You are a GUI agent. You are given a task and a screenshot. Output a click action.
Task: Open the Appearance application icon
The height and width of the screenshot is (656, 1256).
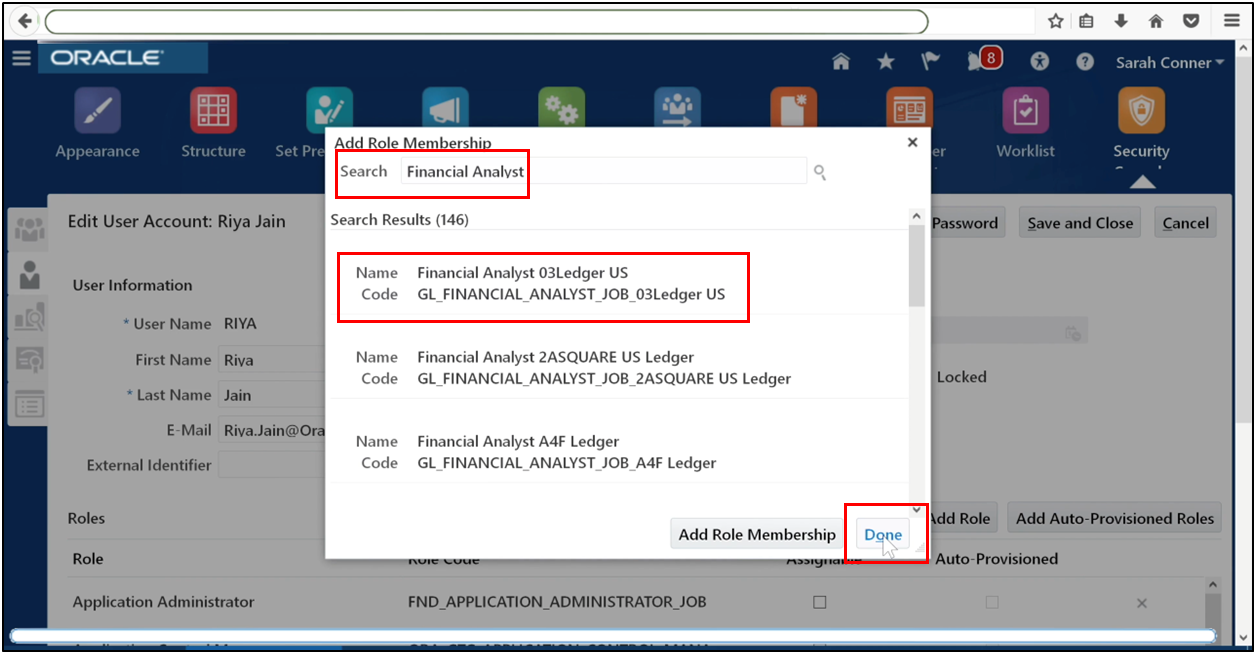[x=96, y=108]
